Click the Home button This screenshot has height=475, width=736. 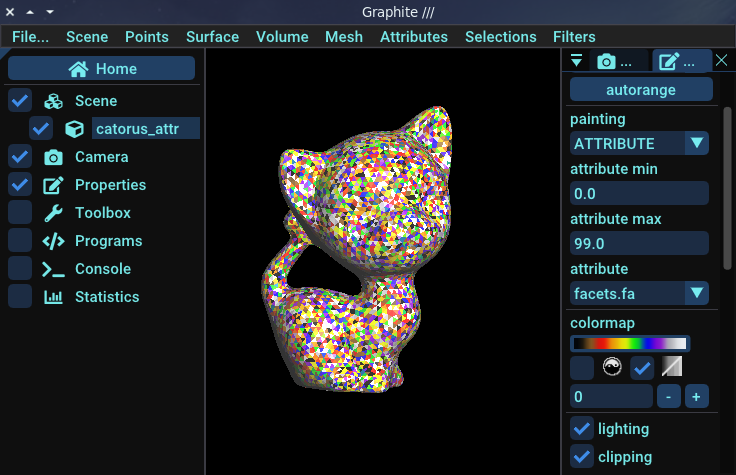point(101,69)
